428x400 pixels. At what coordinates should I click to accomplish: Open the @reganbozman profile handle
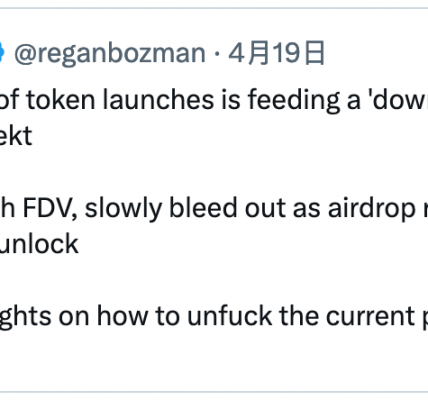pos(110,53)
